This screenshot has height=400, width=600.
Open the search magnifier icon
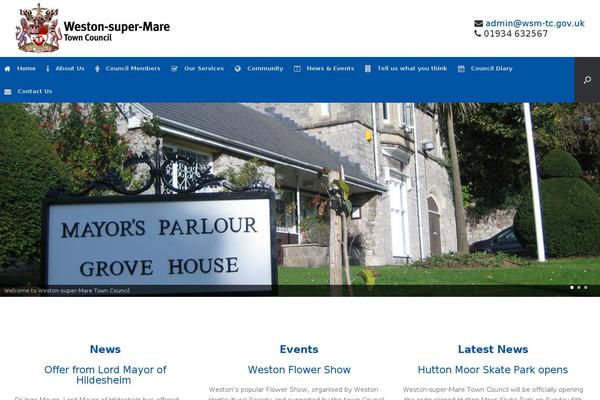click(x=587, y=80)
